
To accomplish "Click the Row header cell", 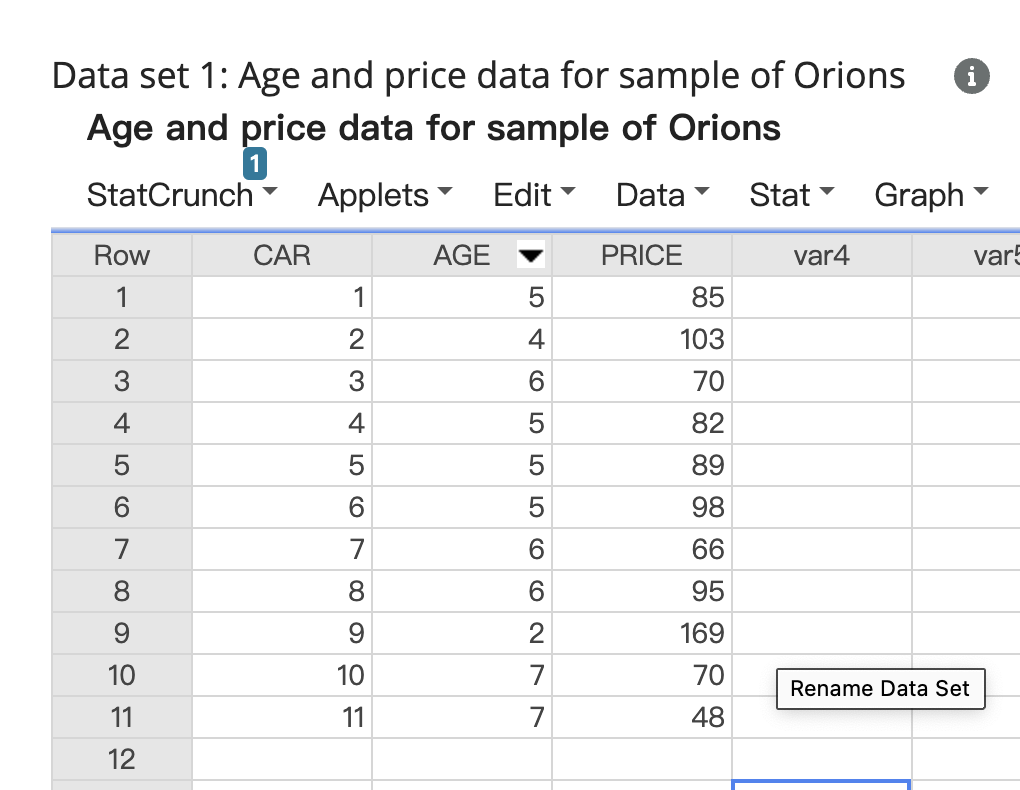I will coord(122,255).
